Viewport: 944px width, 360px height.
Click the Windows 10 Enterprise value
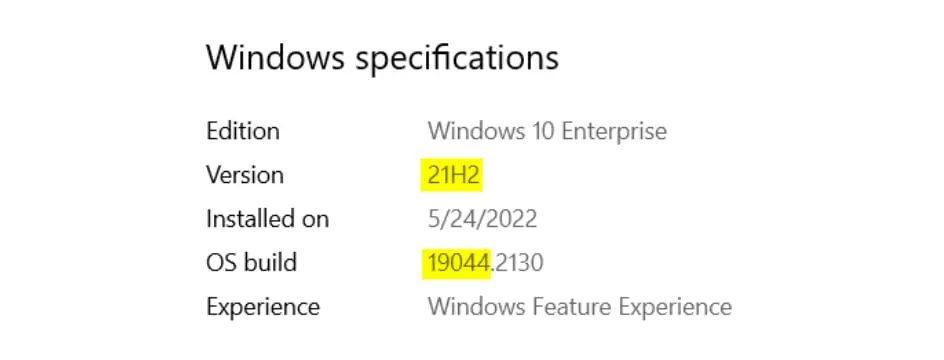(547, 131)
